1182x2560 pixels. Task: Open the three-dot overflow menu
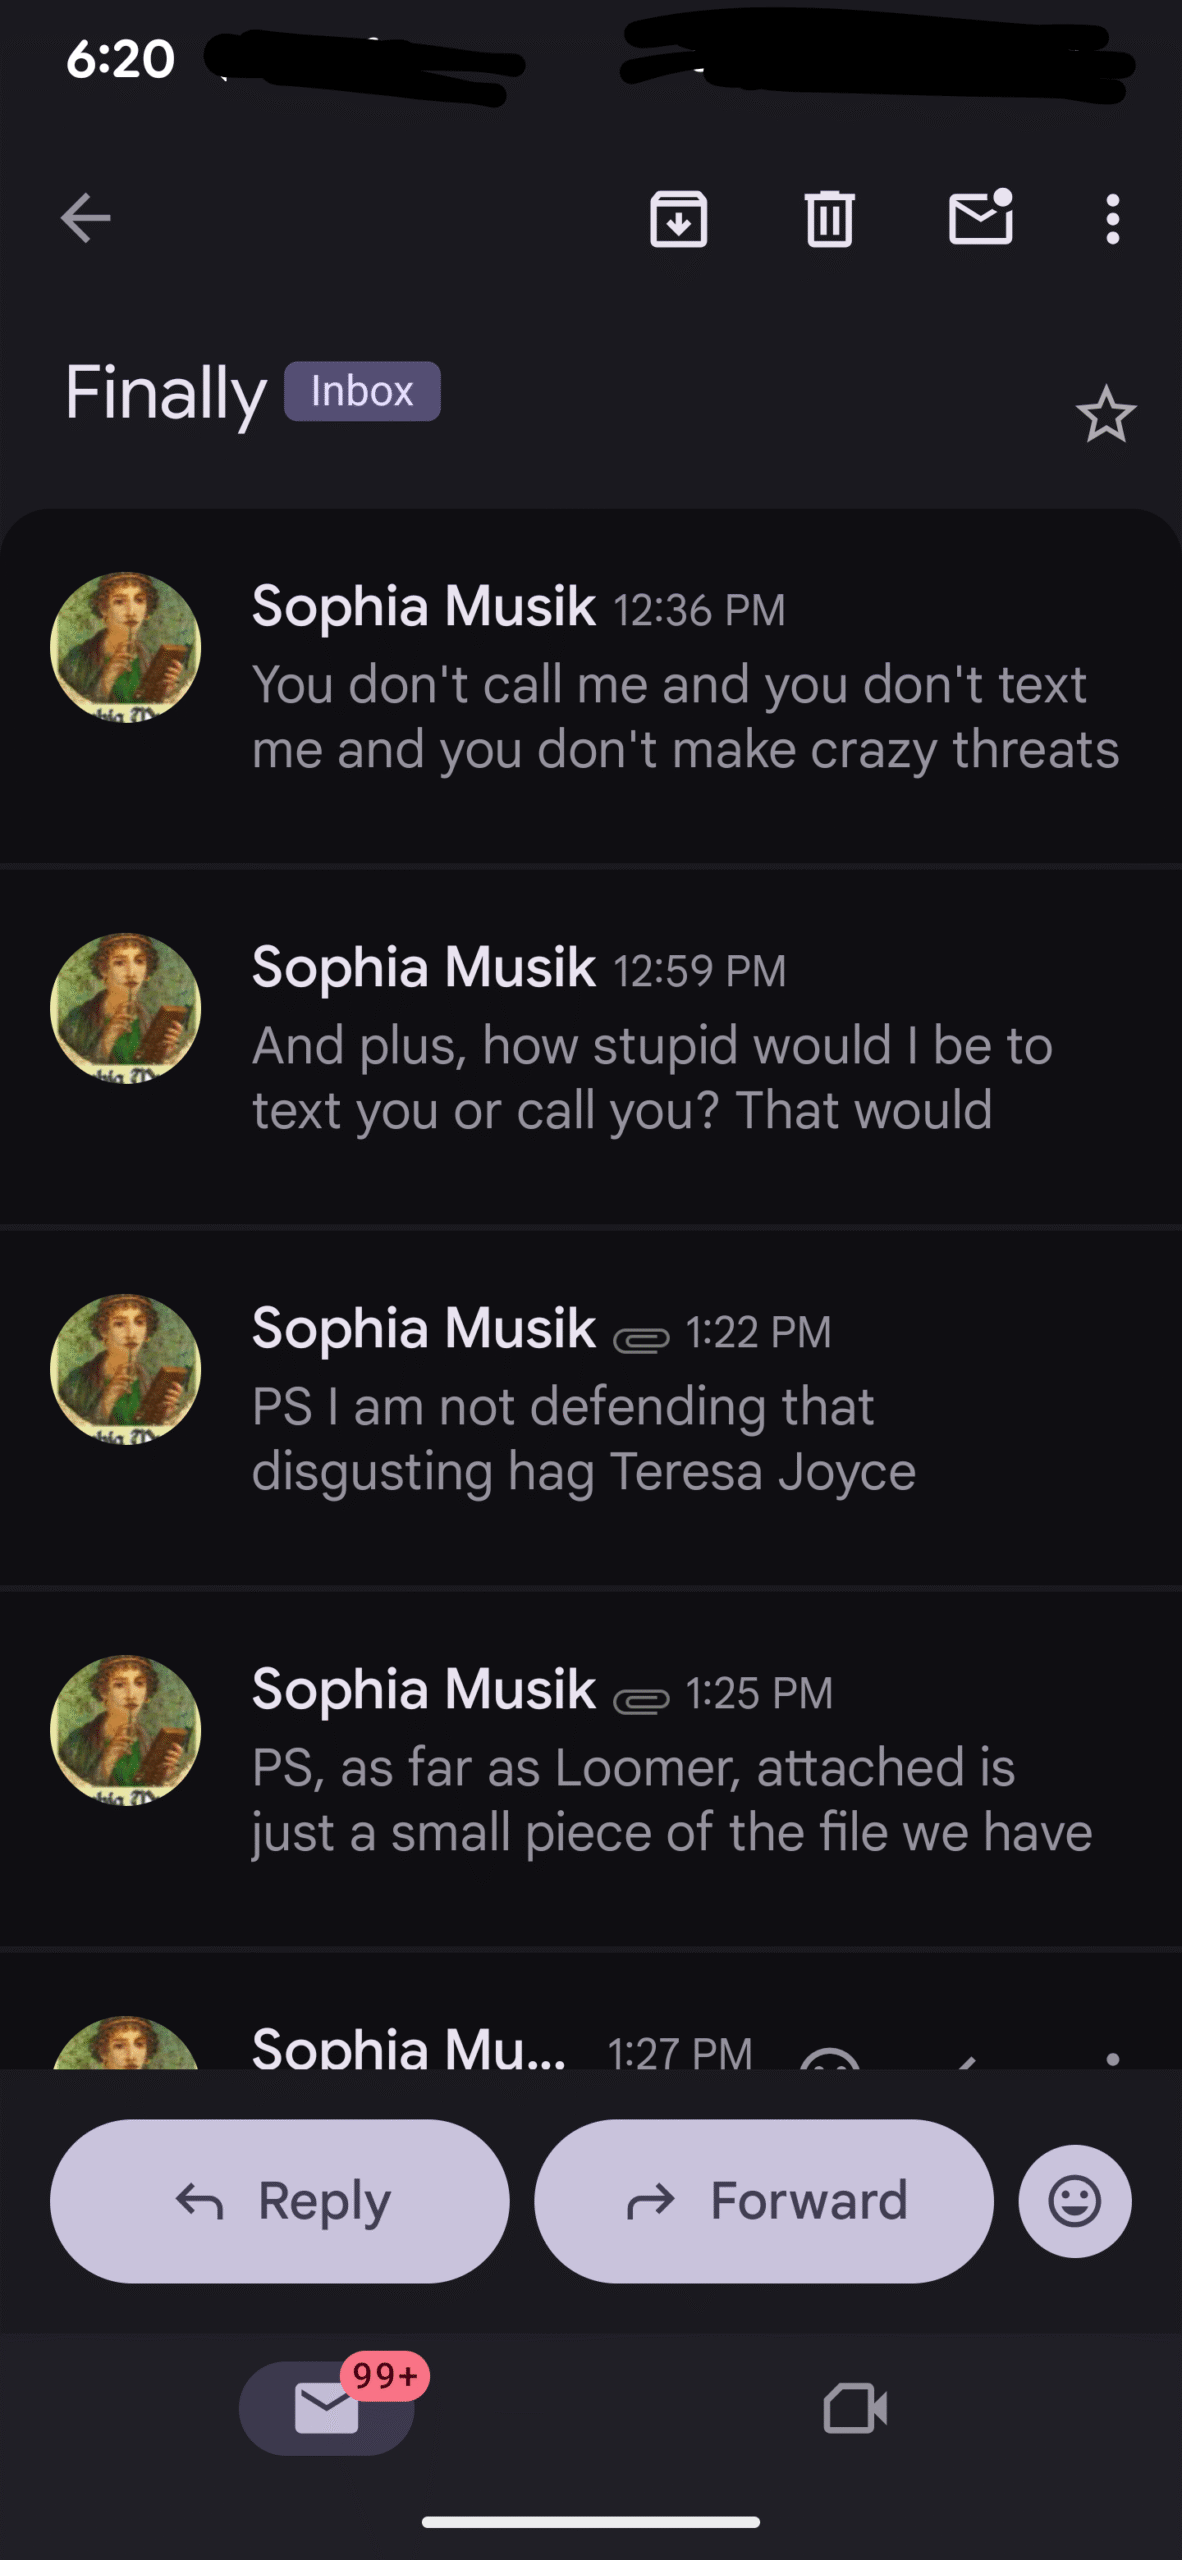coord(1112,218)
